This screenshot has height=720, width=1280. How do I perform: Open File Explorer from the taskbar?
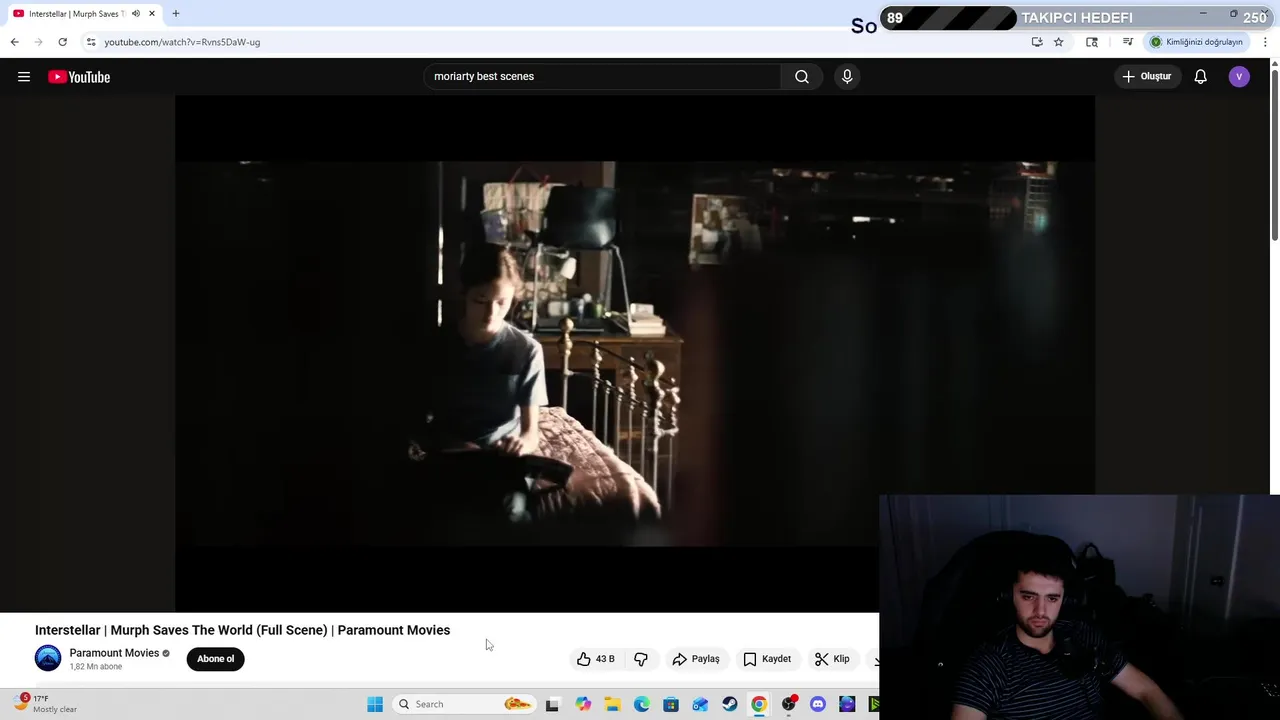pos(612,704)
